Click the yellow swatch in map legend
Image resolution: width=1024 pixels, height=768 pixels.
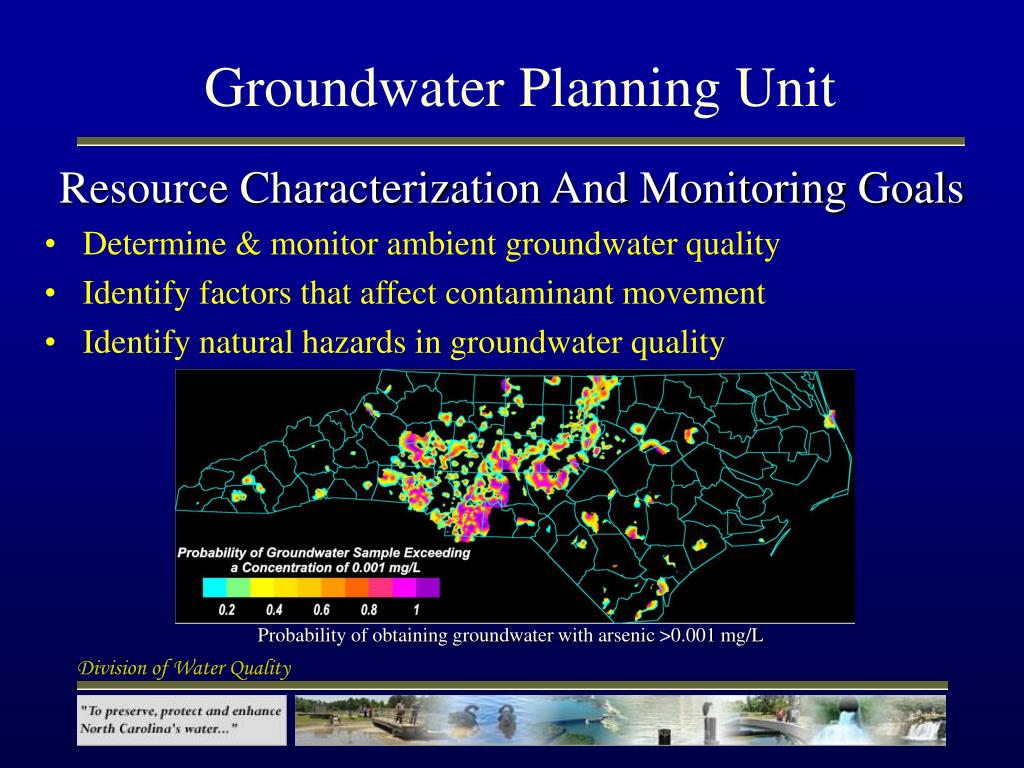tap(262, 588)
